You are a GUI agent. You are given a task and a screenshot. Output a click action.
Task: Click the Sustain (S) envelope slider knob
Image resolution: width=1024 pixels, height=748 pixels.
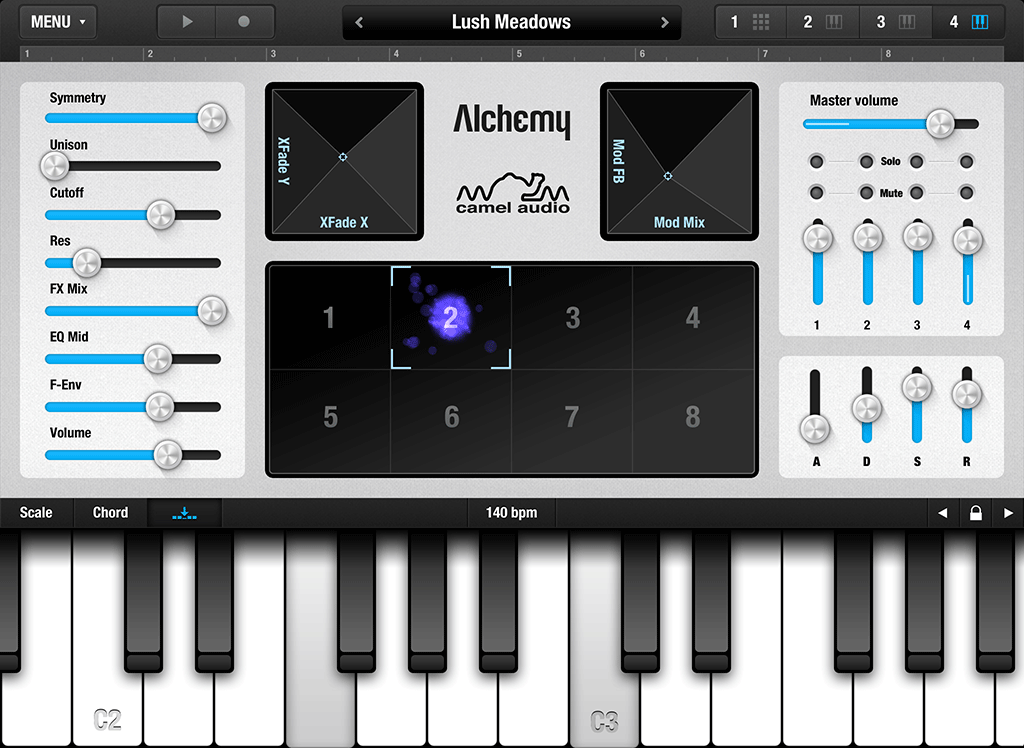917,387
